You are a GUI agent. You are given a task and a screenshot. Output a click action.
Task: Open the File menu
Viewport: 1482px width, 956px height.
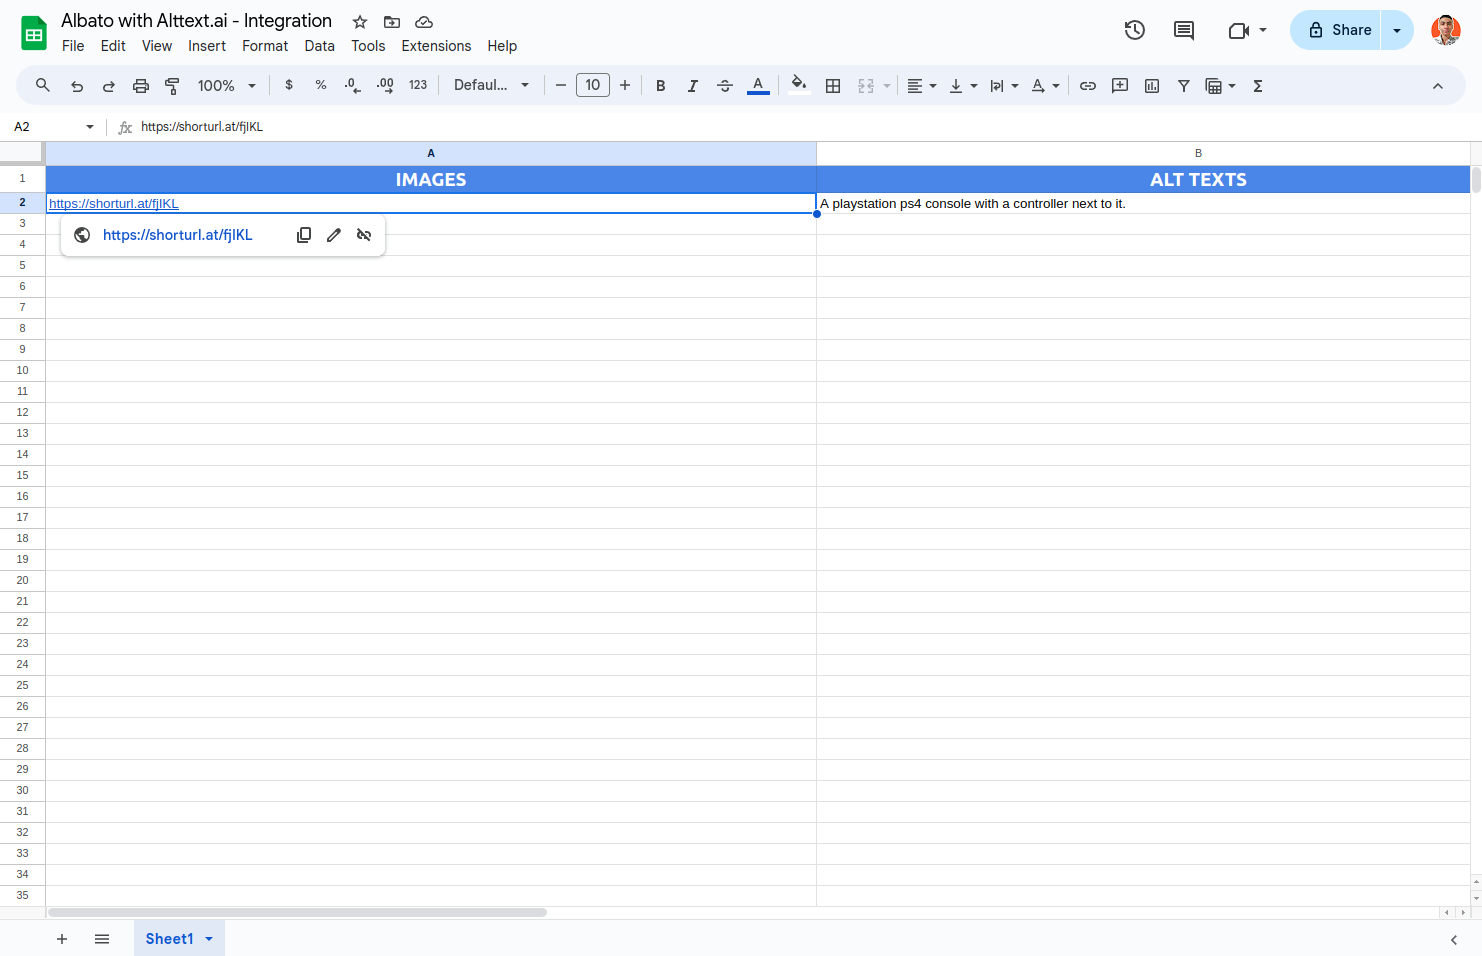click(73, 46)
